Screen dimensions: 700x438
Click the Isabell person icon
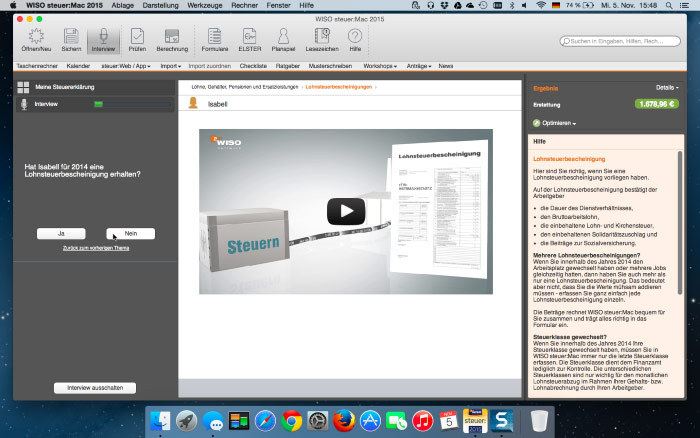coord(193,103)
